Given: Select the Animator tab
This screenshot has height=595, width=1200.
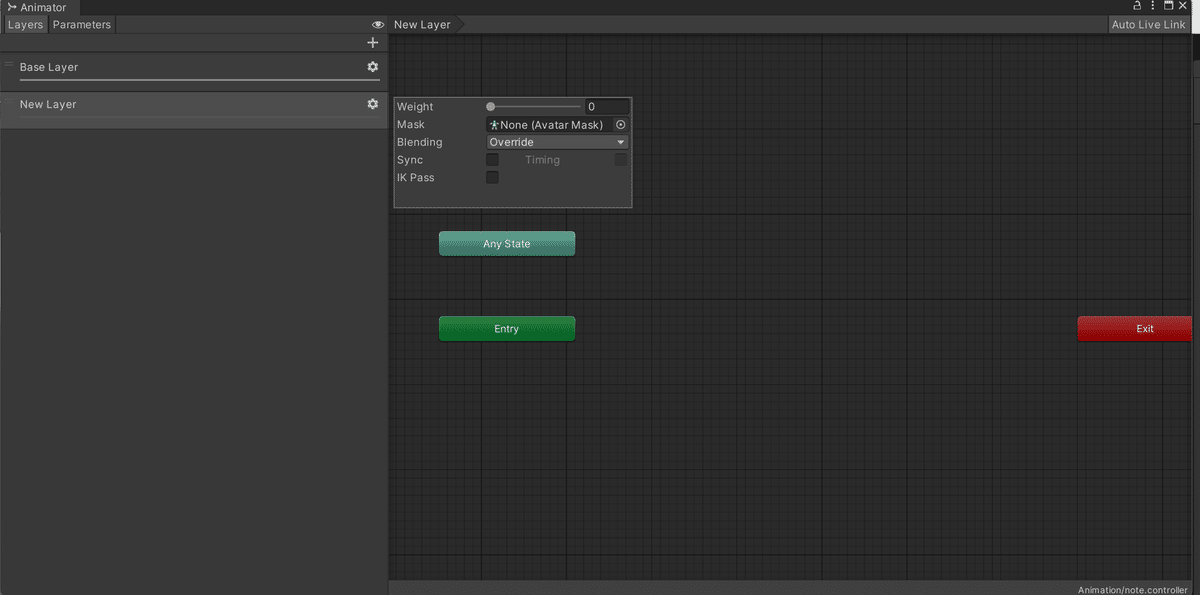Looking at the screenshot, I should coord(38,7).
